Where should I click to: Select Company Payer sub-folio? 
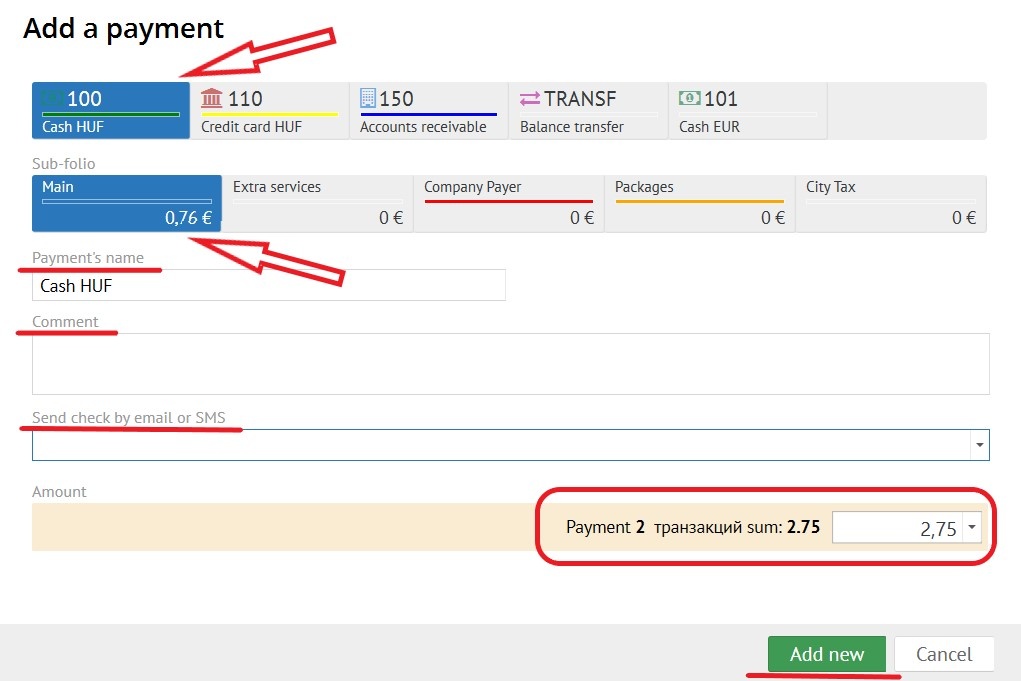coord(508,203)
